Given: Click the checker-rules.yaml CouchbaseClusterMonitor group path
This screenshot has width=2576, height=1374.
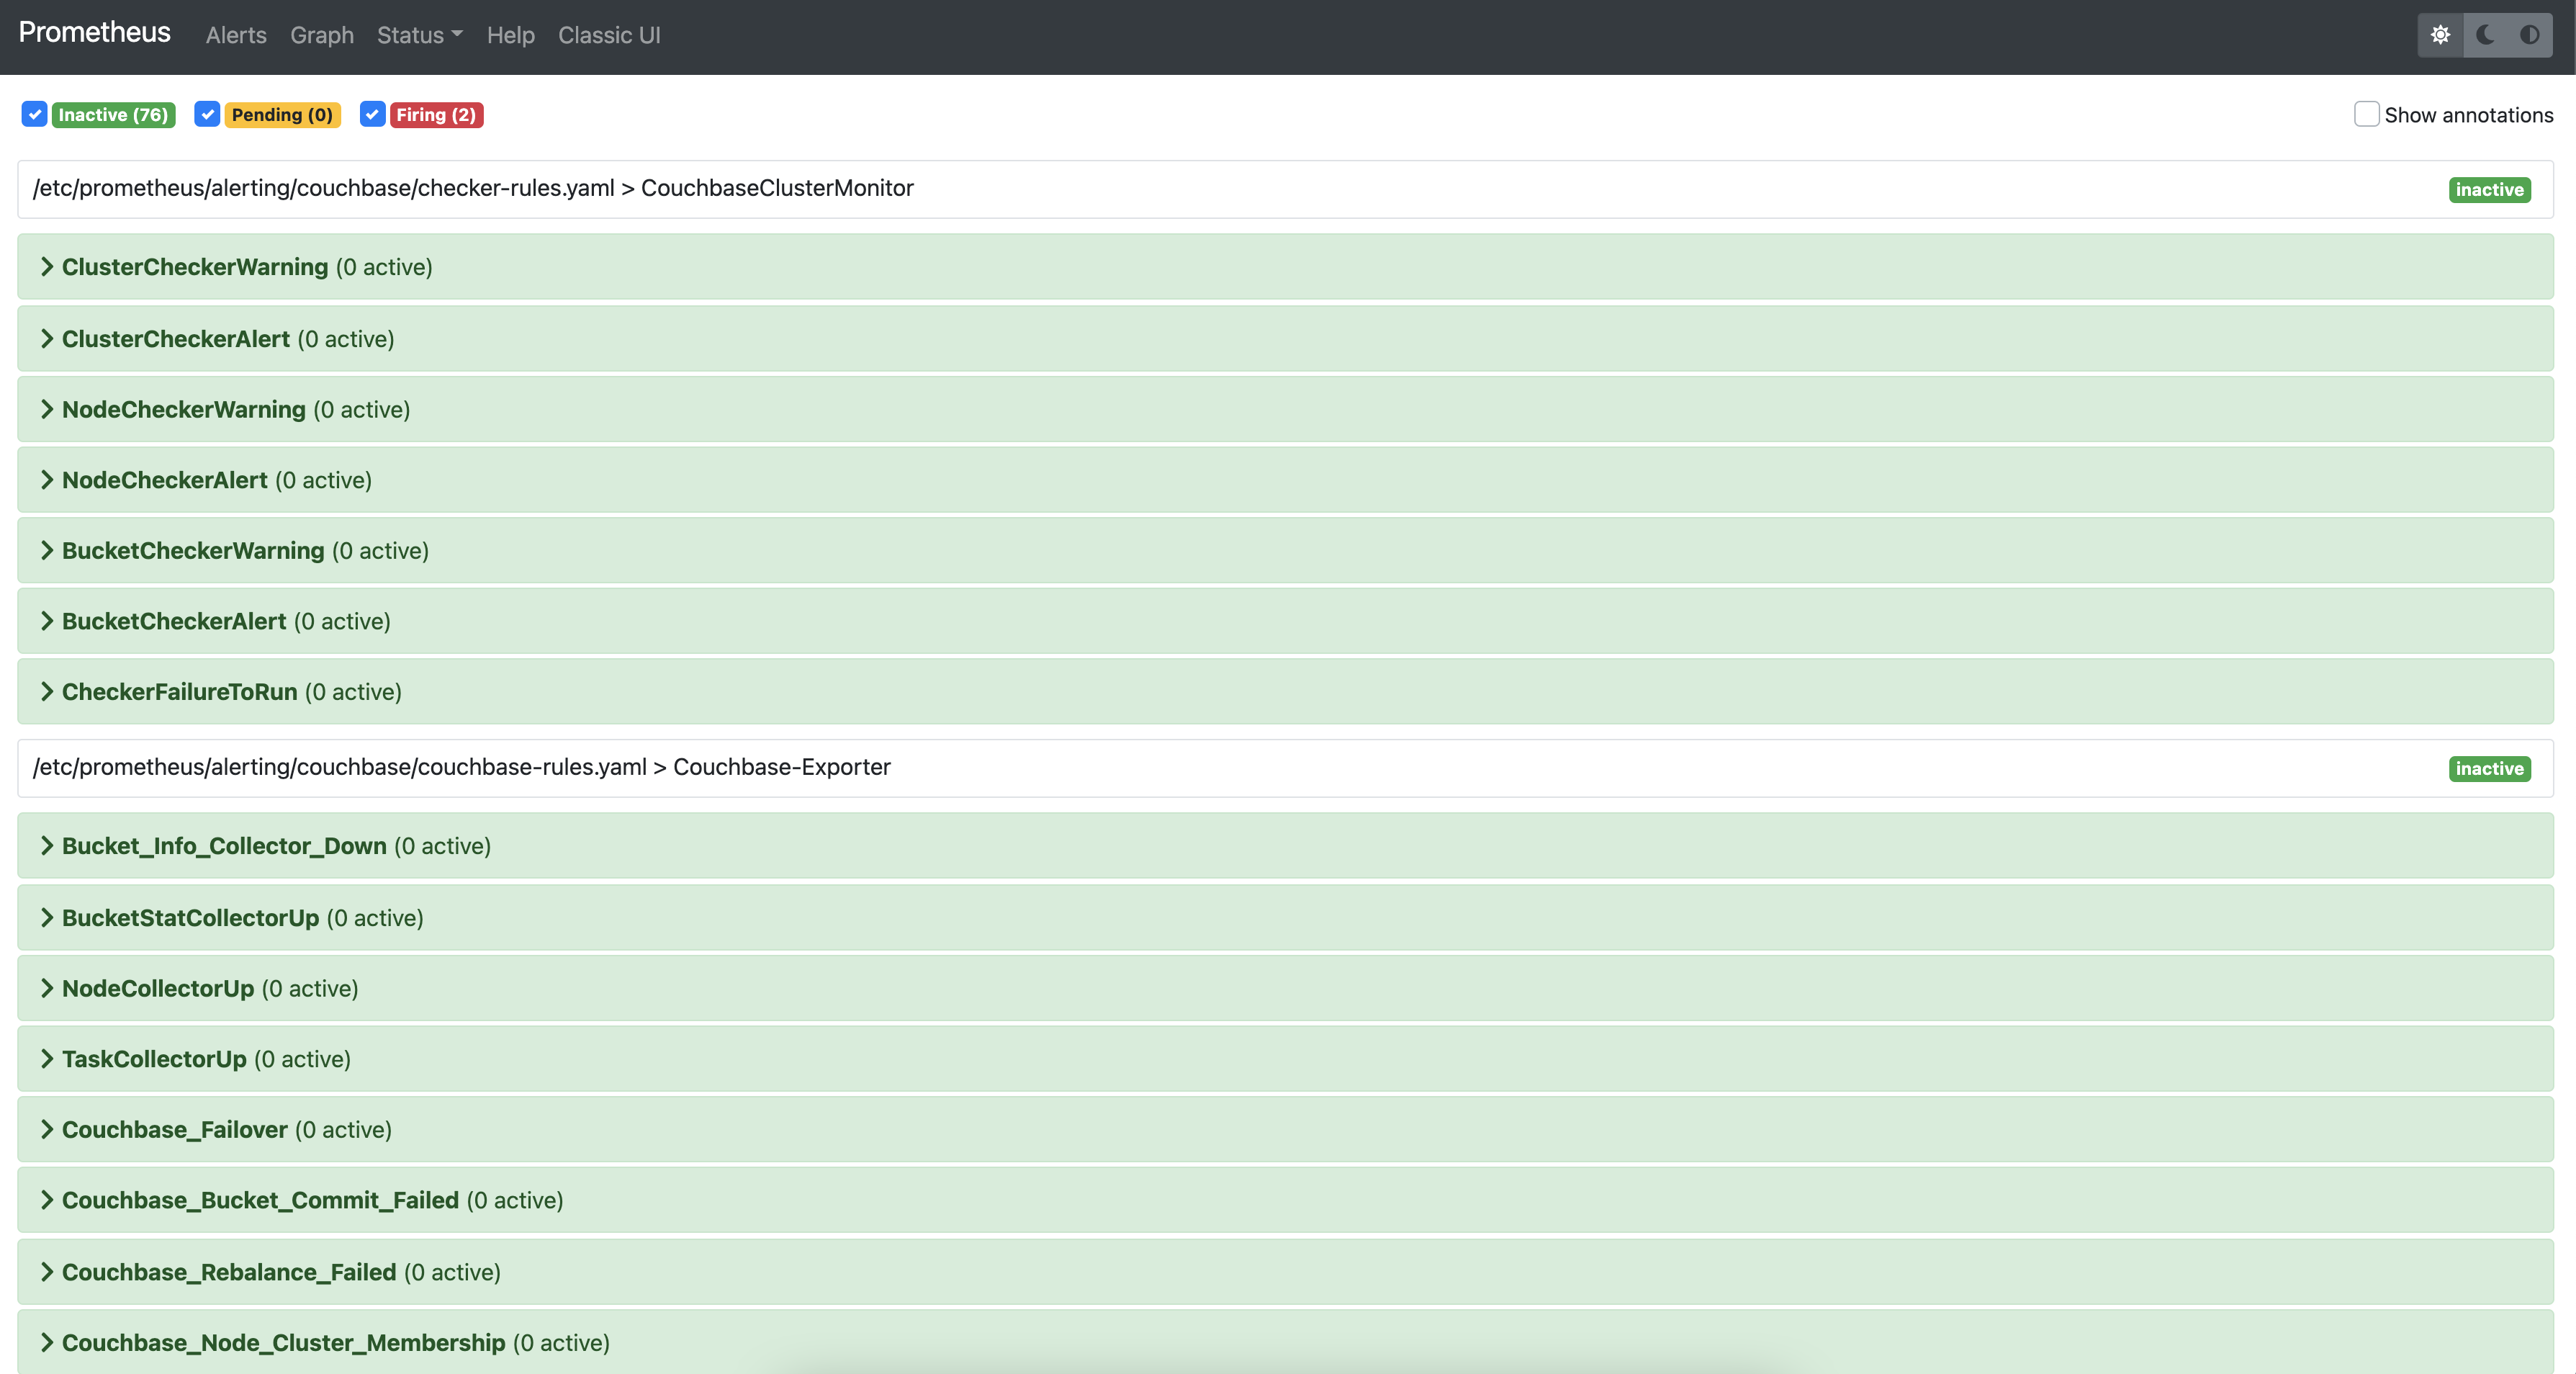Looking at the screenshot, I should 473,188.
